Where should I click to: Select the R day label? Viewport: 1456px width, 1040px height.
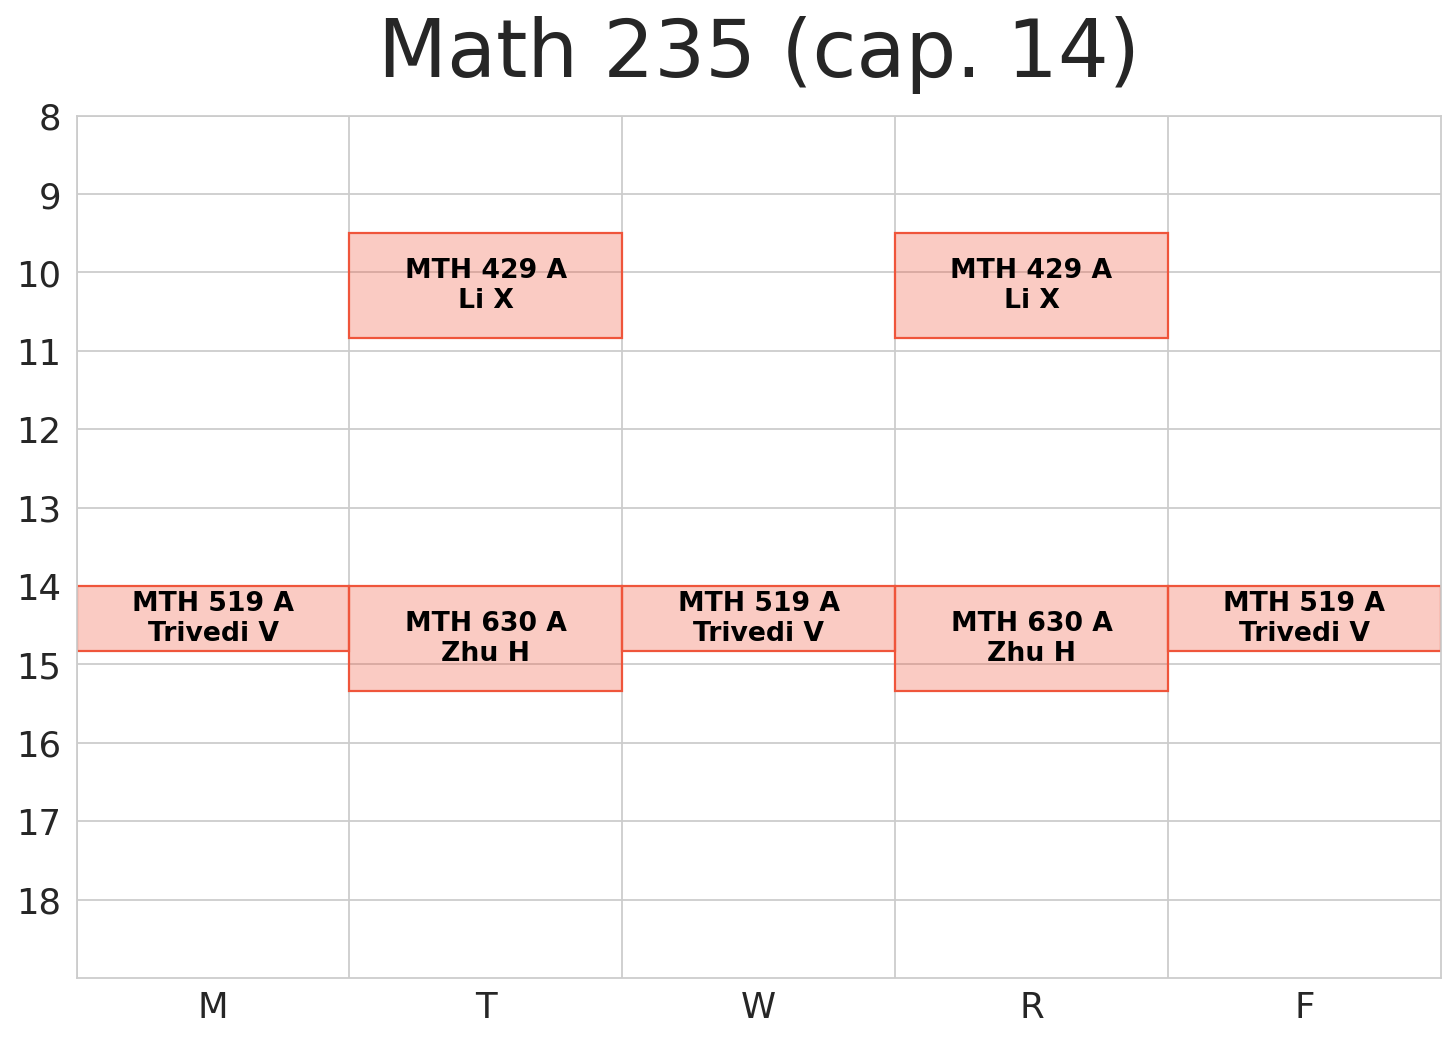[x=1031, y=1006]
